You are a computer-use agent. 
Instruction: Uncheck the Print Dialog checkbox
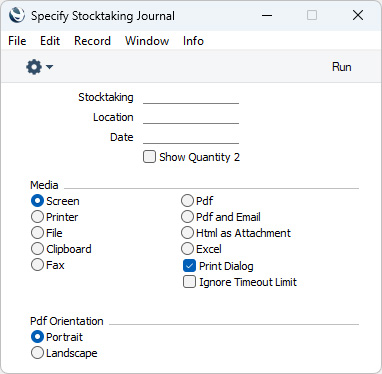[189, 266]
